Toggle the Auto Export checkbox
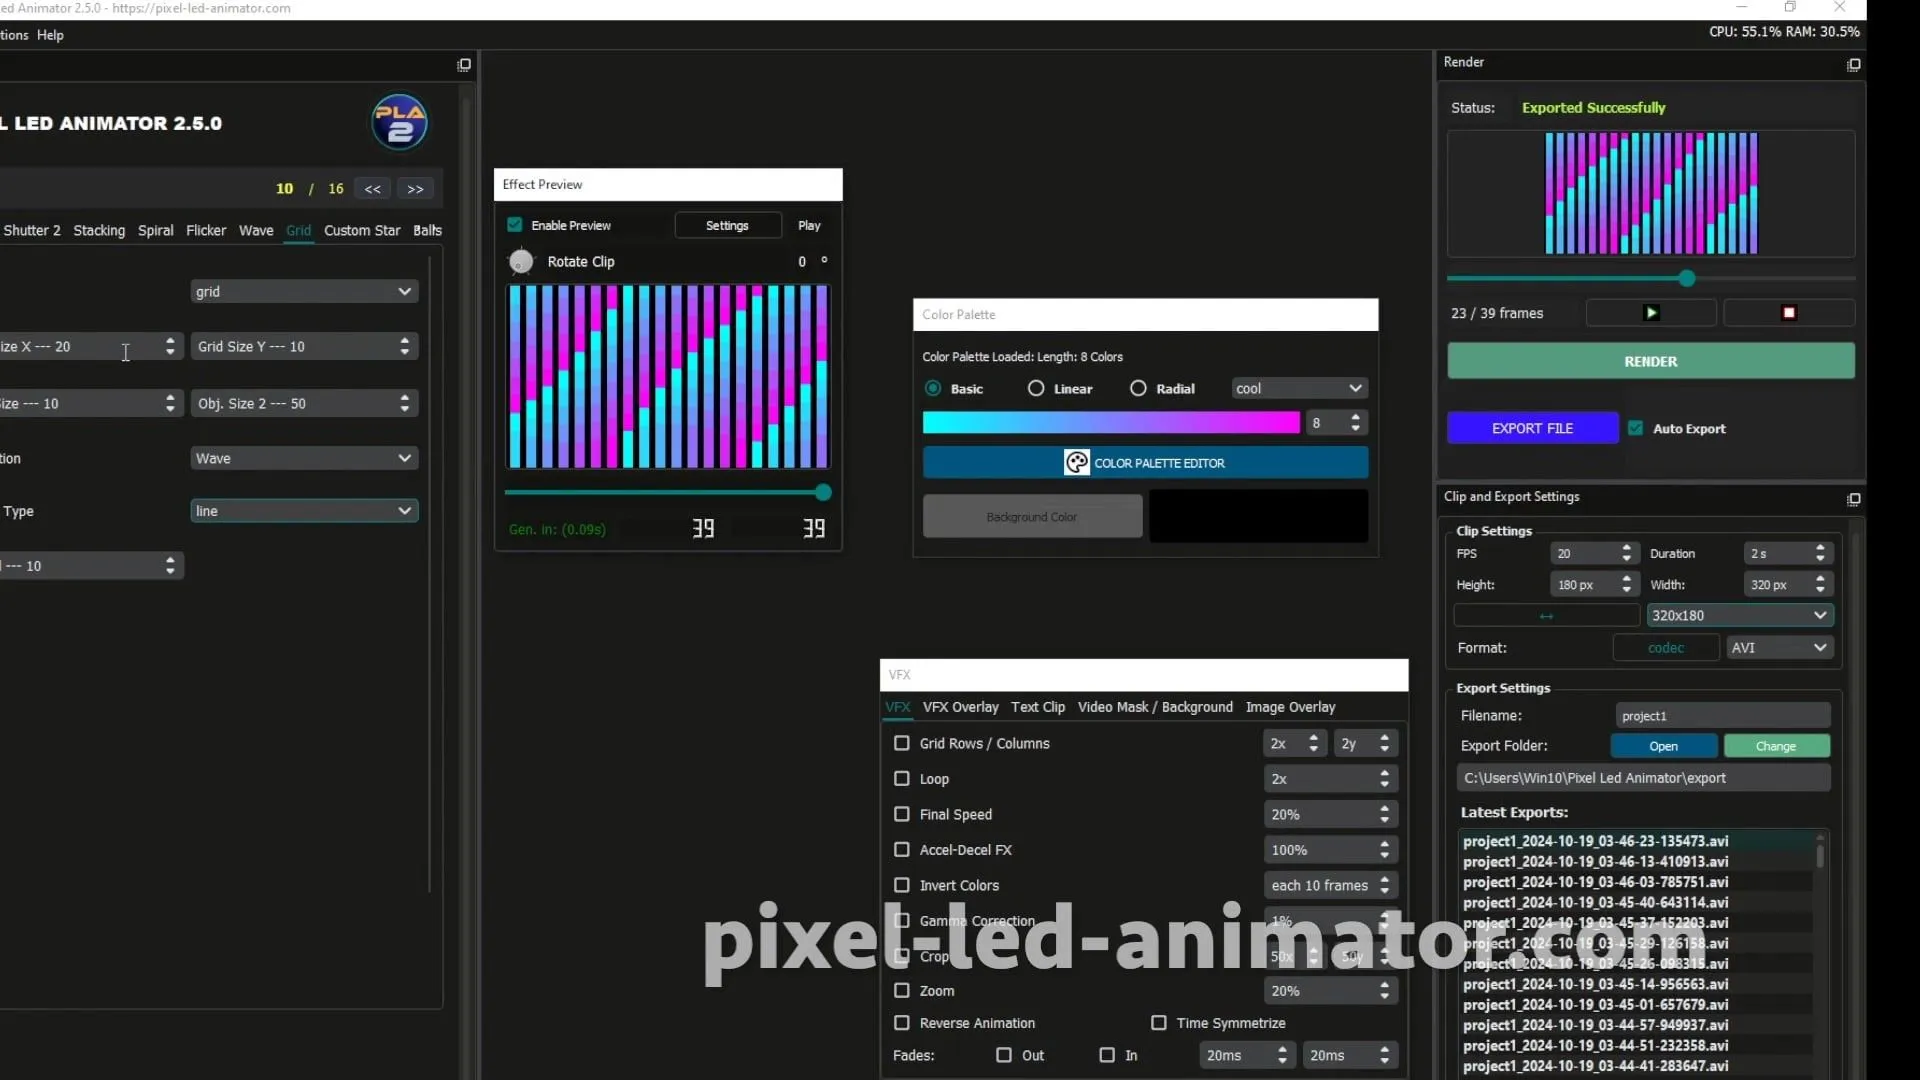The width and height of the screenshot is (1920, 1080). (x=1636, y=428)
